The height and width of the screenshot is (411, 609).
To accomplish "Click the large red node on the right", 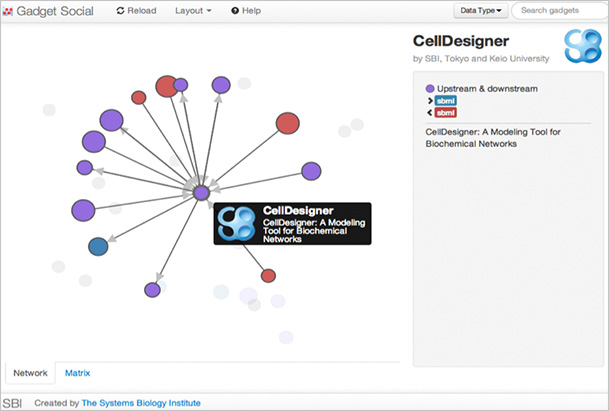I will pos(287,123).
